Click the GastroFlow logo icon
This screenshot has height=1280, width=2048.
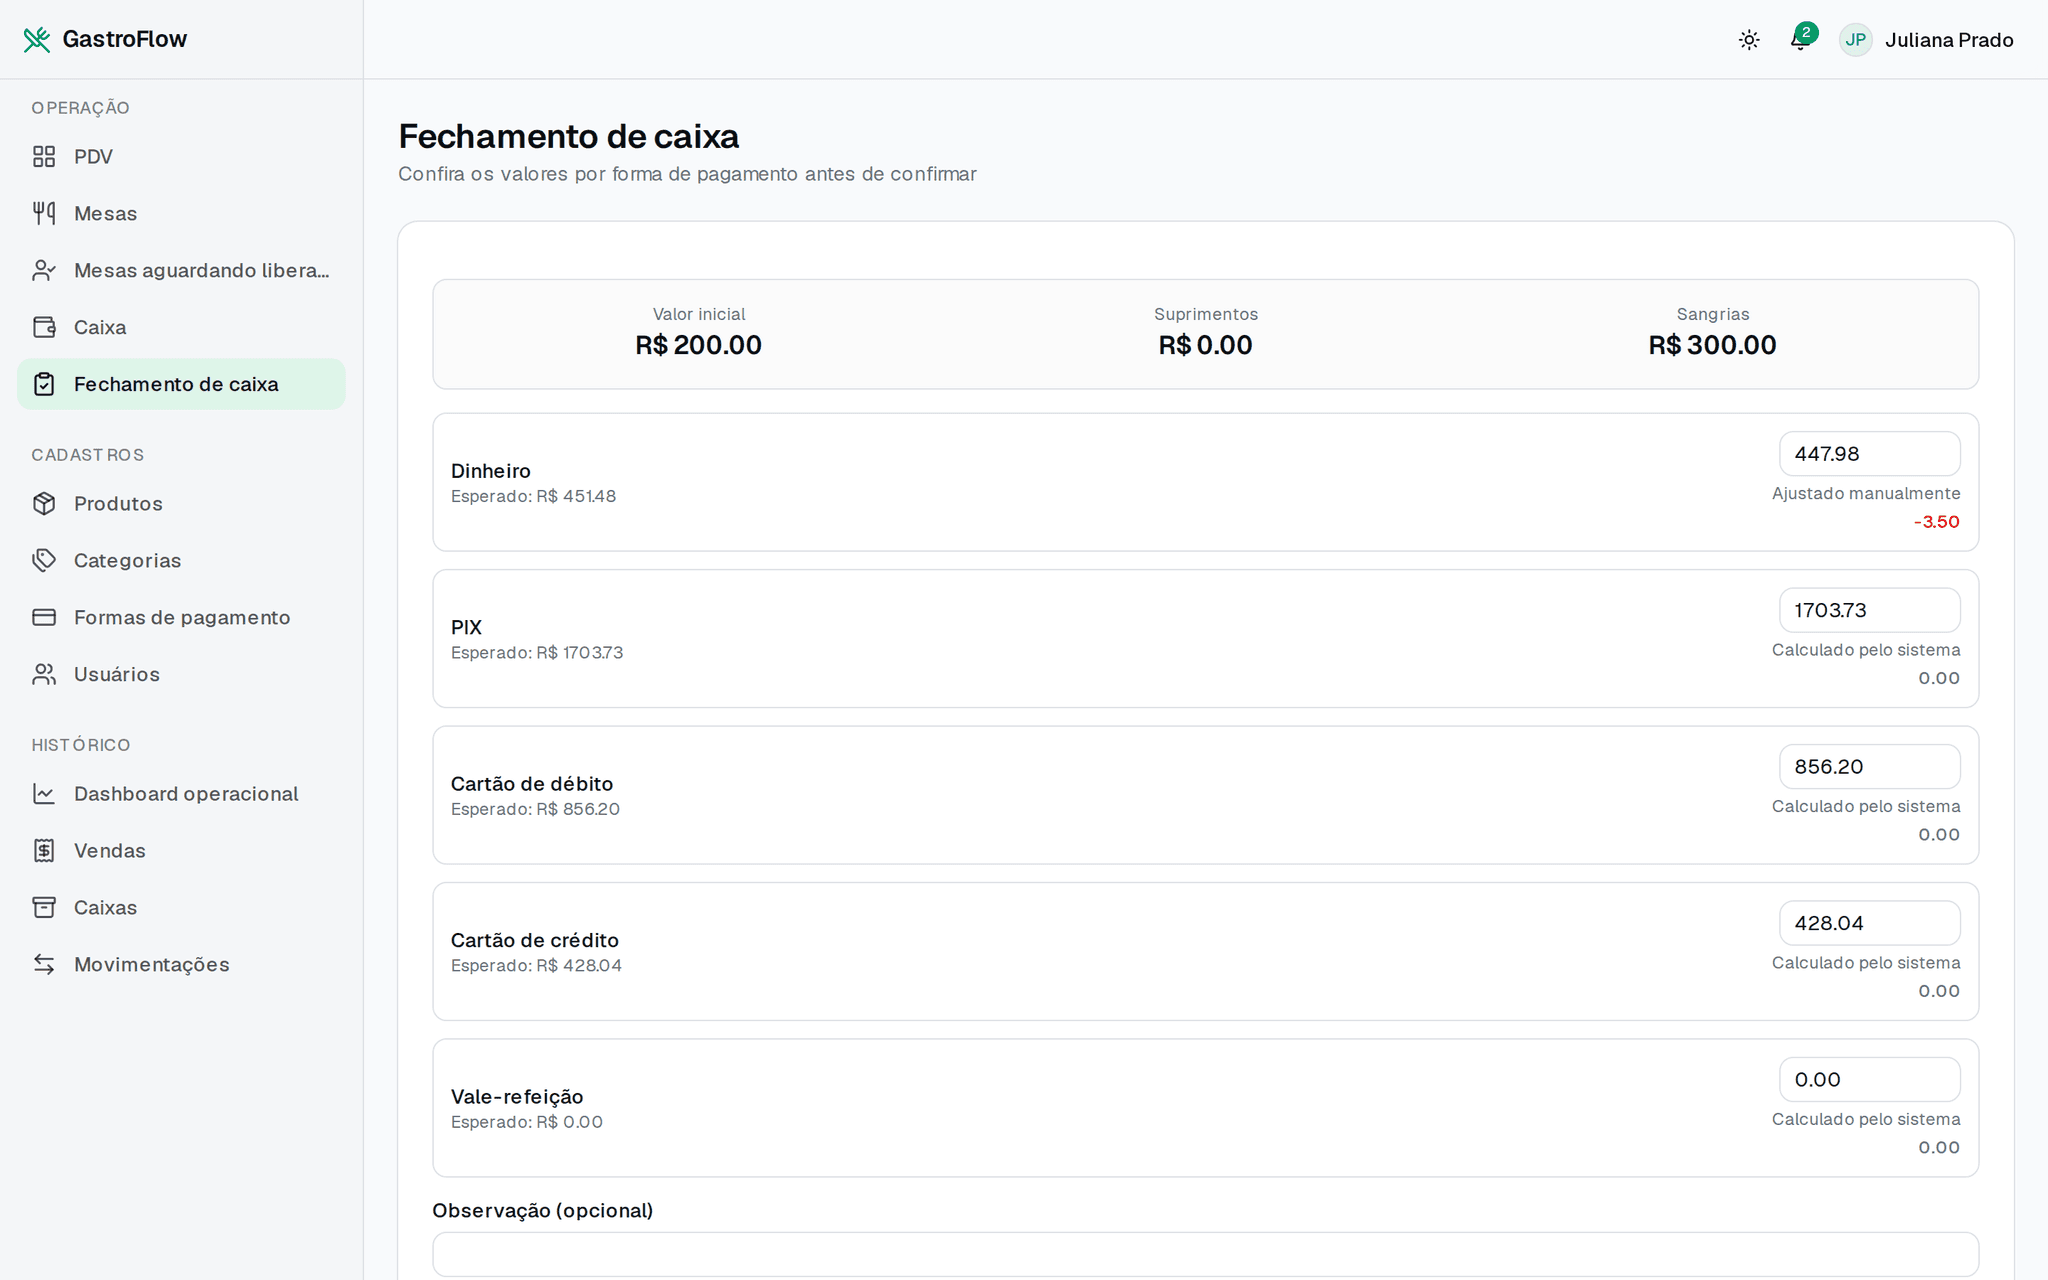tap(37, 39)
